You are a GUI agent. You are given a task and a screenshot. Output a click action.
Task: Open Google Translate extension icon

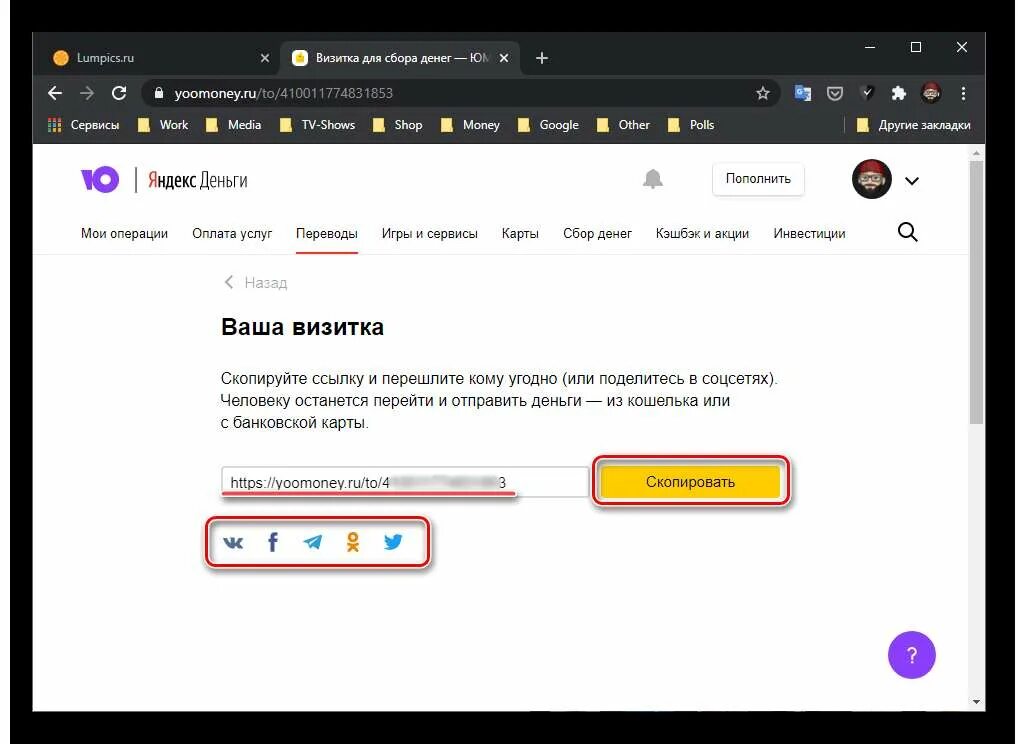coord(803,93)
